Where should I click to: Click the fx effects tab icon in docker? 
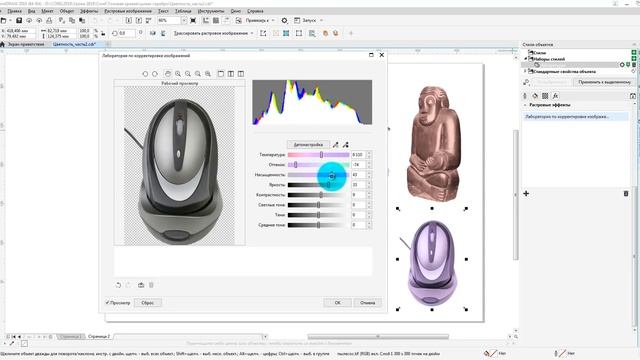coord(555,96)
